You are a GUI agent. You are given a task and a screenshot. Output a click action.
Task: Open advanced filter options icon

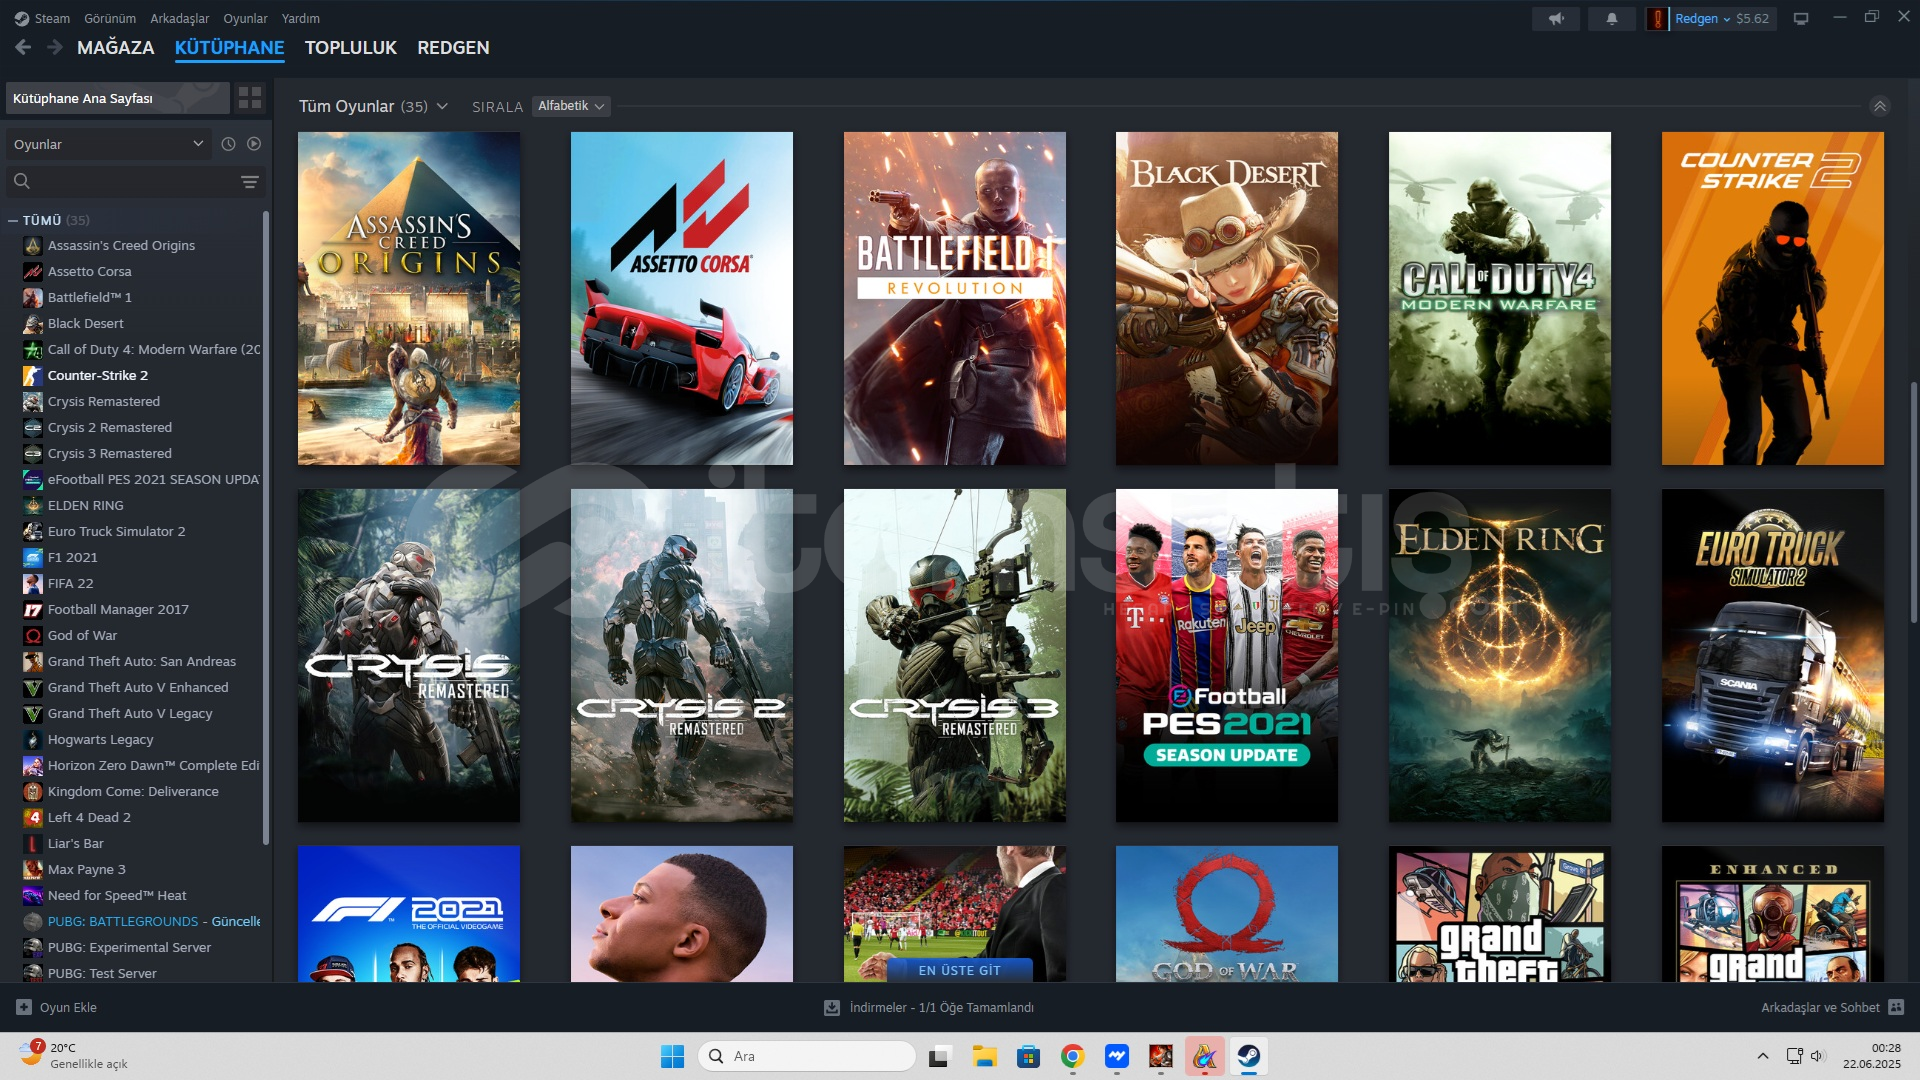pos(250,182)
